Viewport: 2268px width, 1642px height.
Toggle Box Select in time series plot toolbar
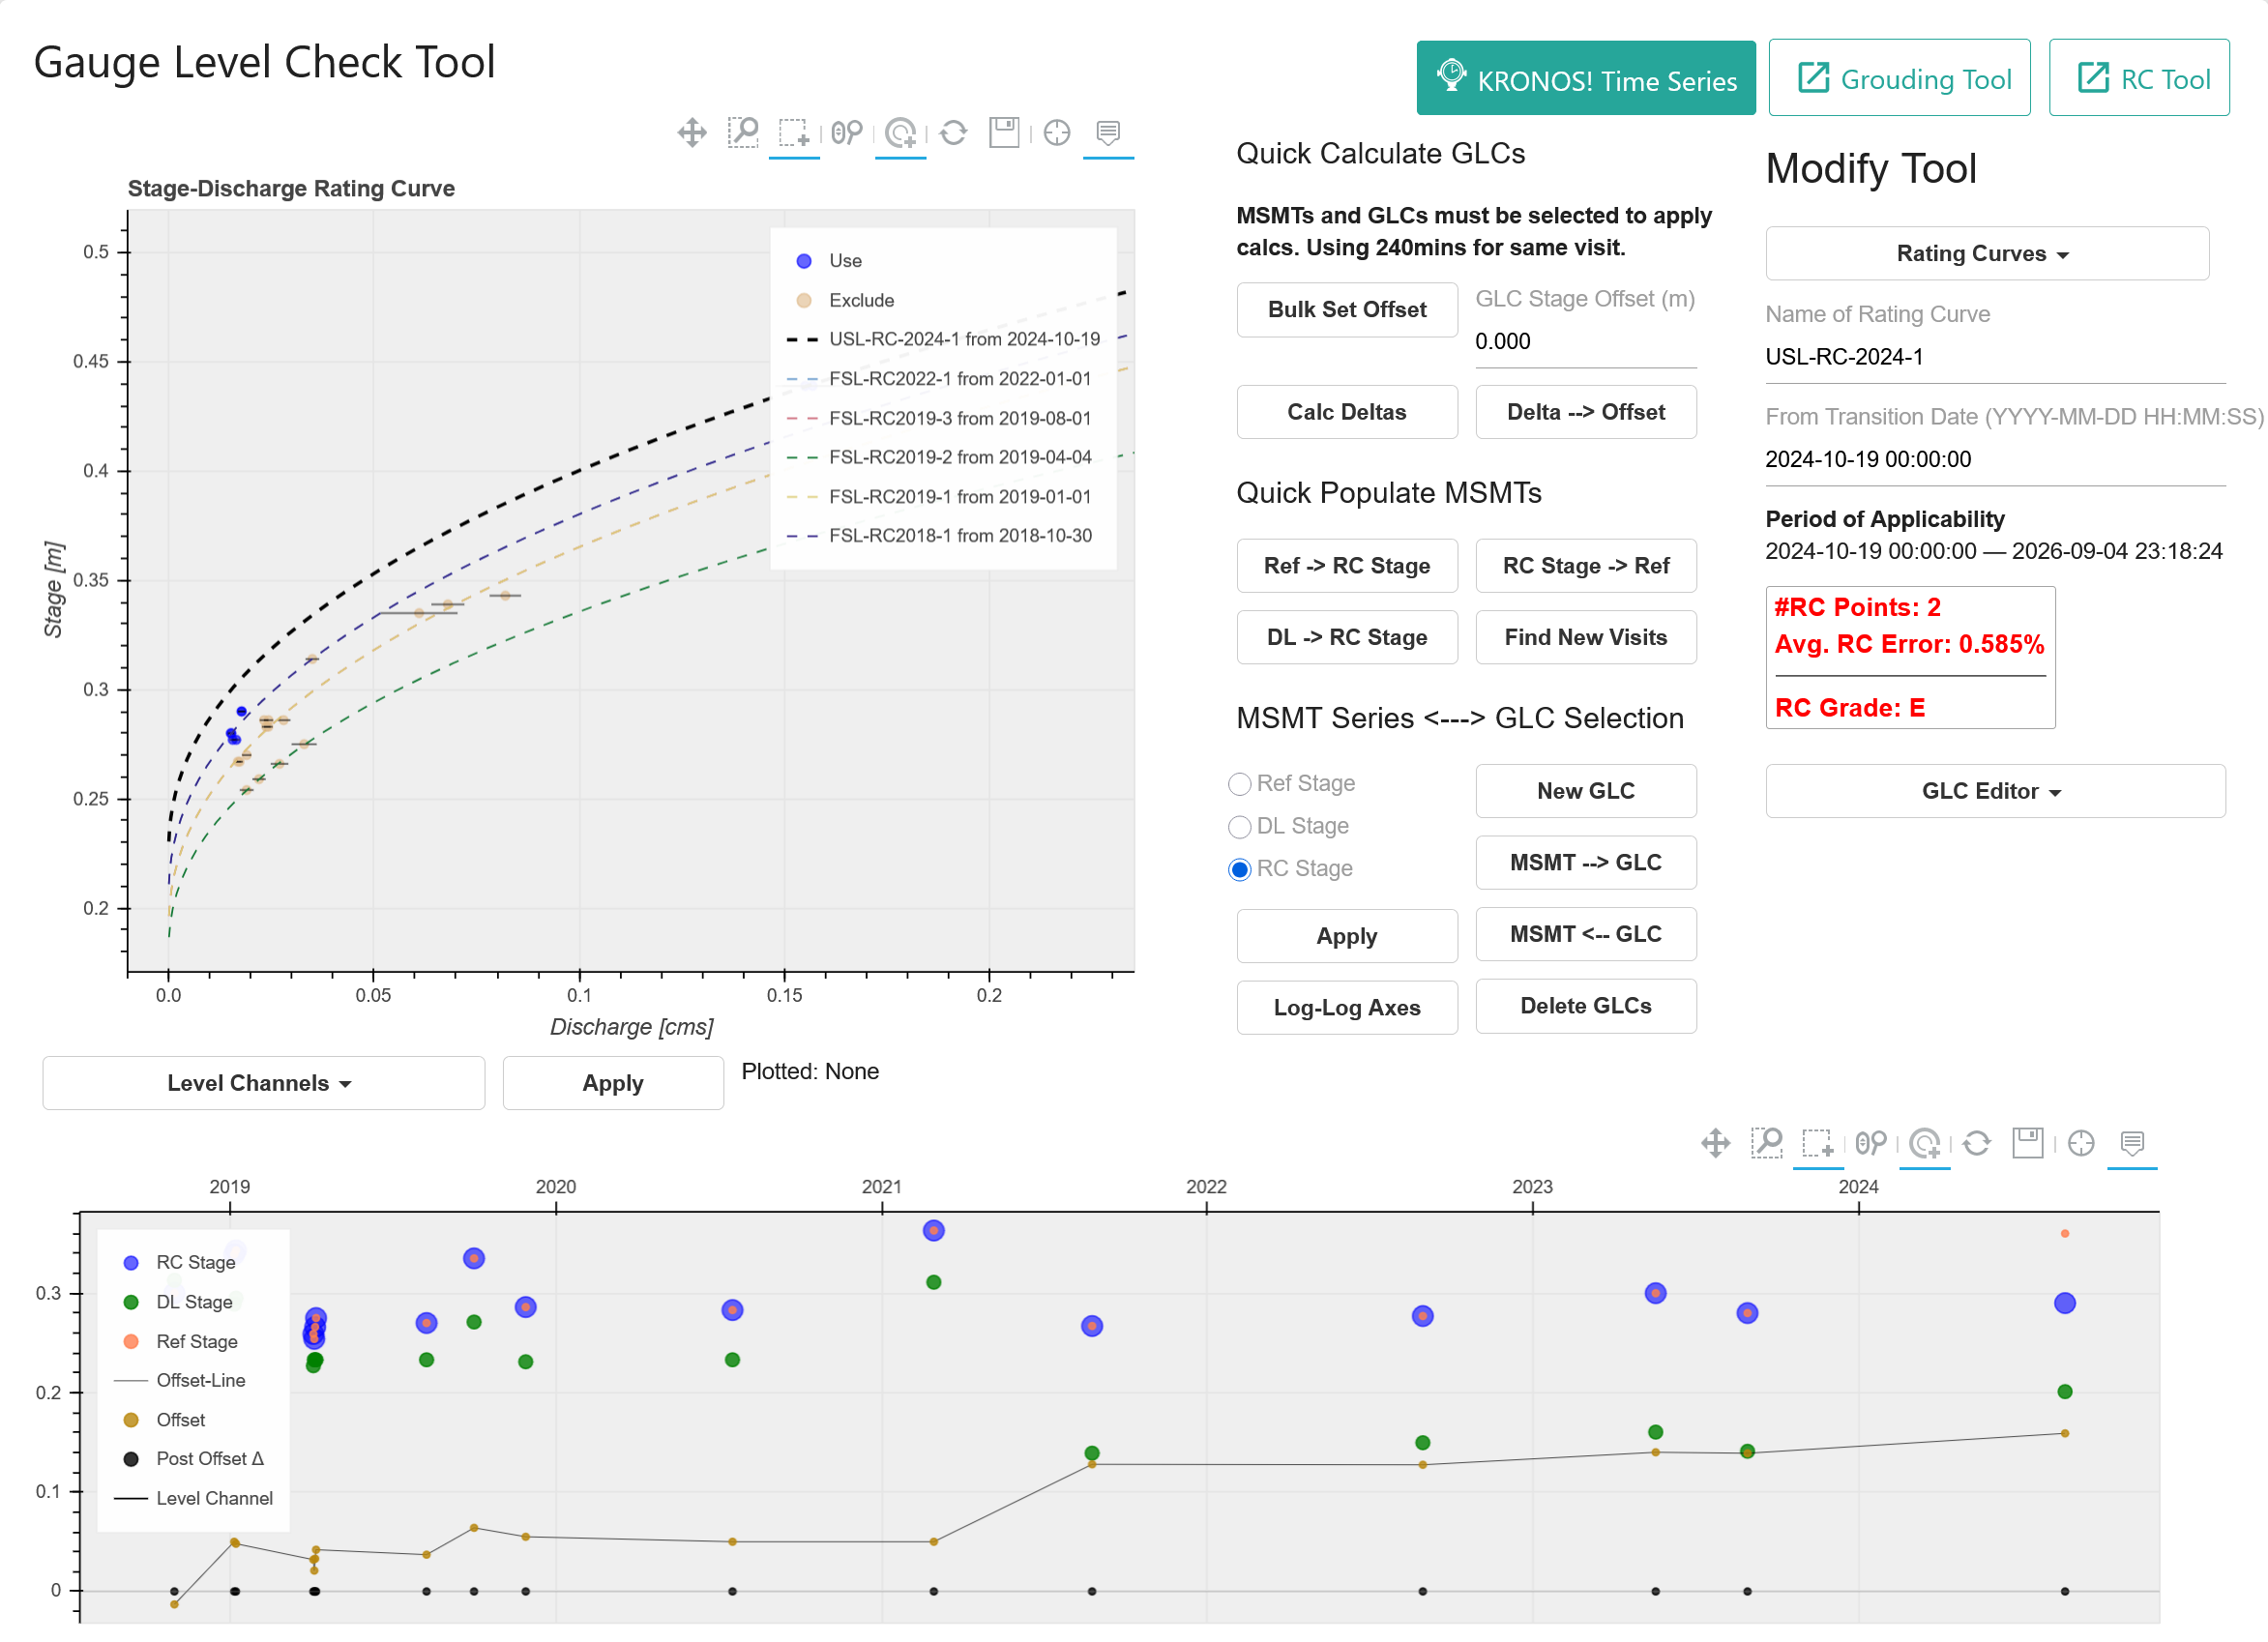1818,1143
